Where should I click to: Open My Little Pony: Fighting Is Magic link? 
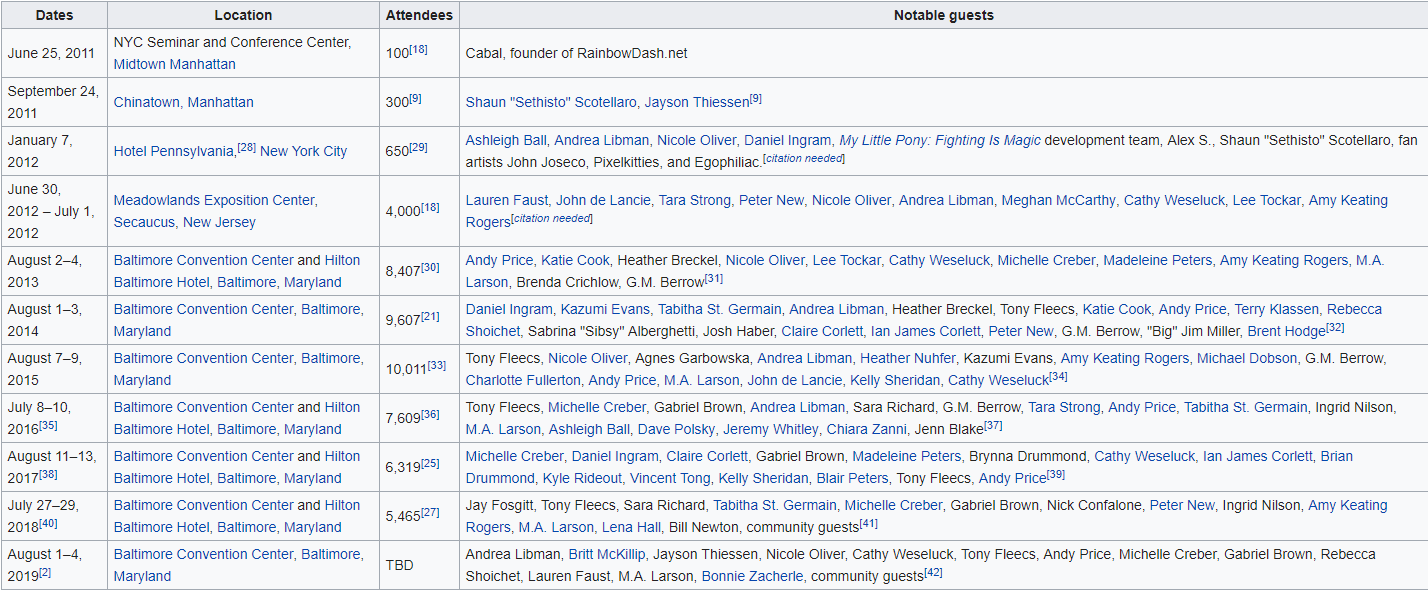point(940,140)
